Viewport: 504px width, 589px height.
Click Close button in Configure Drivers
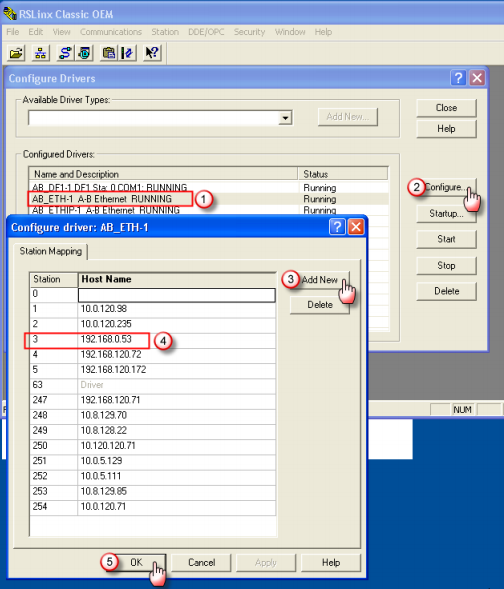[x=447, y=108]
